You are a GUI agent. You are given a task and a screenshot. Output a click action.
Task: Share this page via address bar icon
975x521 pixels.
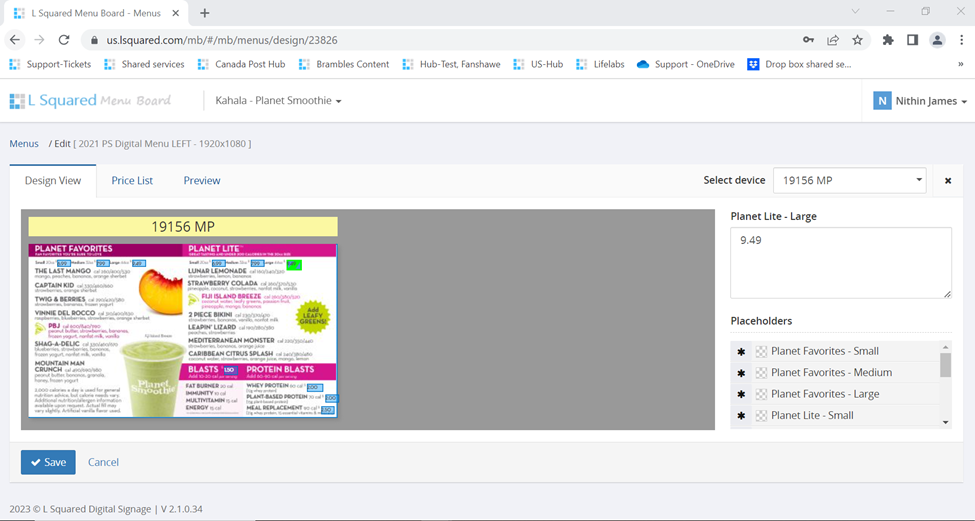click(833, 40)
